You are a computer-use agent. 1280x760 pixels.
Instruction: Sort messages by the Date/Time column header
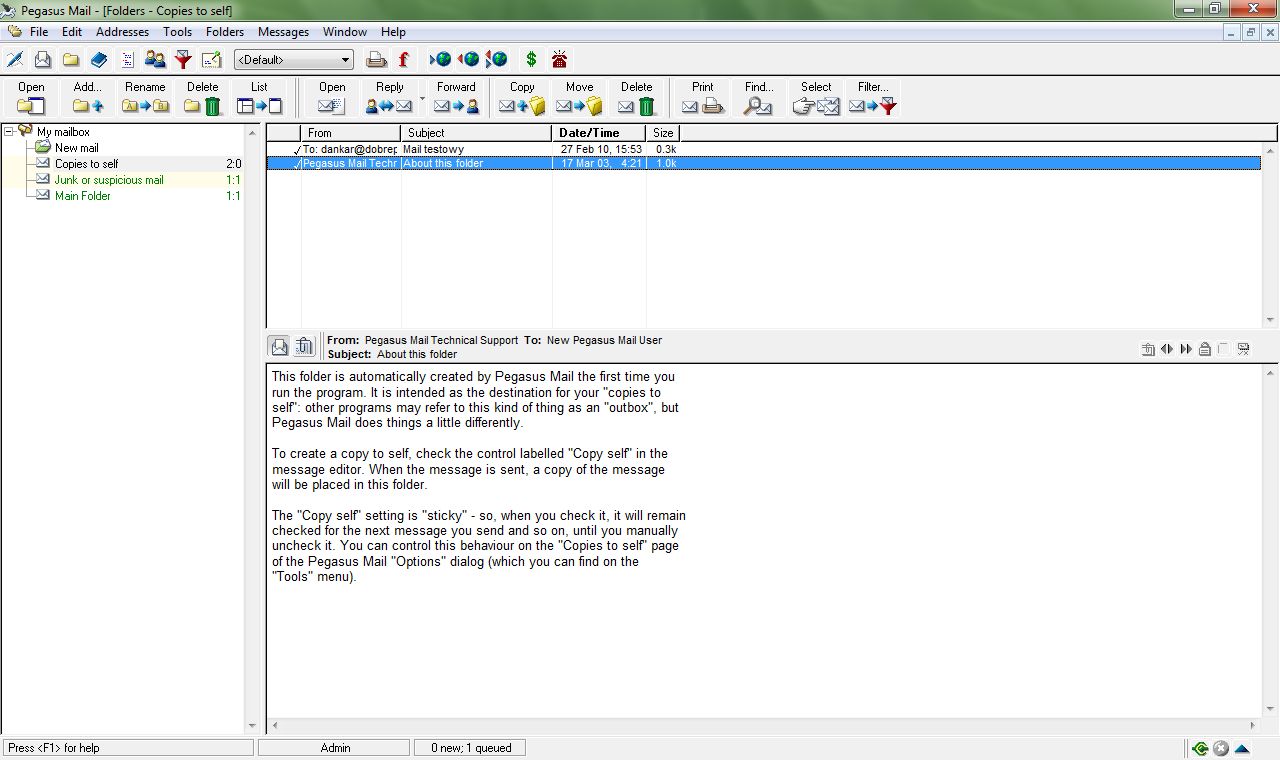click(599, 132)
